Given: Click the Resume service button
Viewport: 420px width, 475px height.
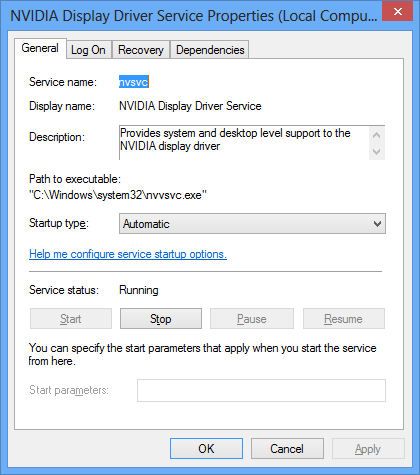Looking at the screenshot, I should pos(343,319).
